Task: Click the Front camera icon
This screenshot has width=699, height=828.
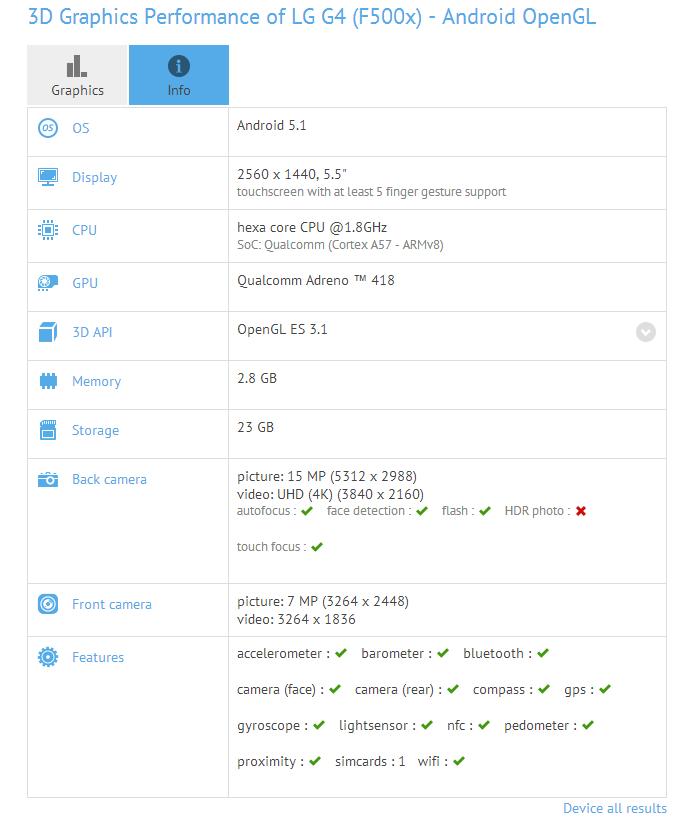Action: tap(48, 604)
